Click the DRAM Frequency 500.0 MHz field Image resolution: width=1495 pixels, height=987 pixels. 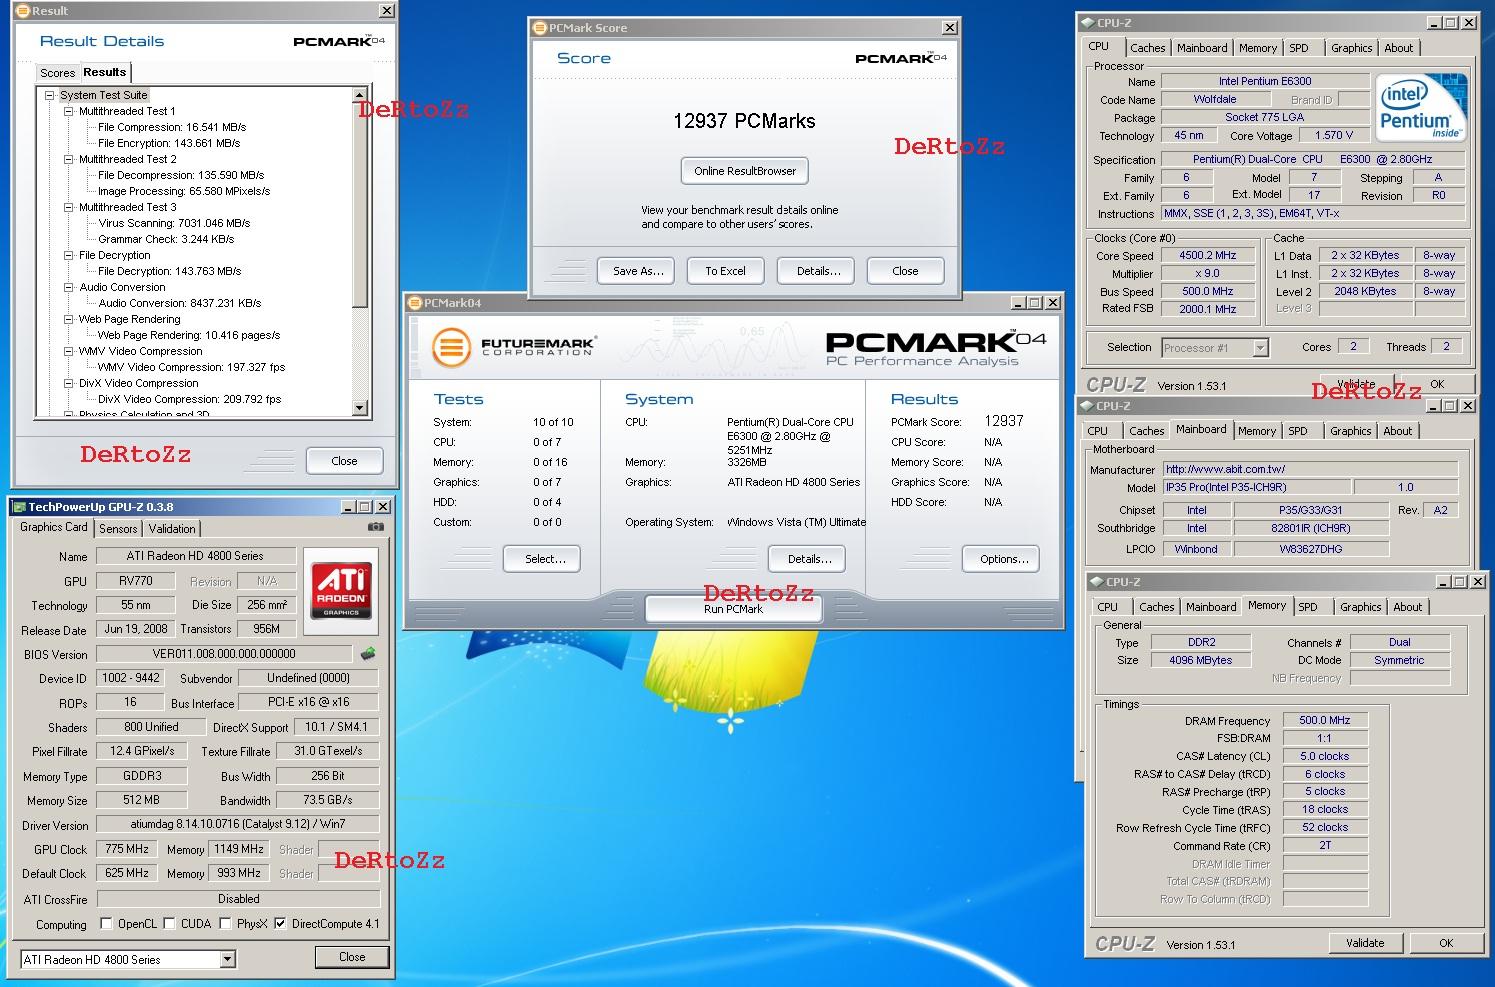click(1324, 720)
